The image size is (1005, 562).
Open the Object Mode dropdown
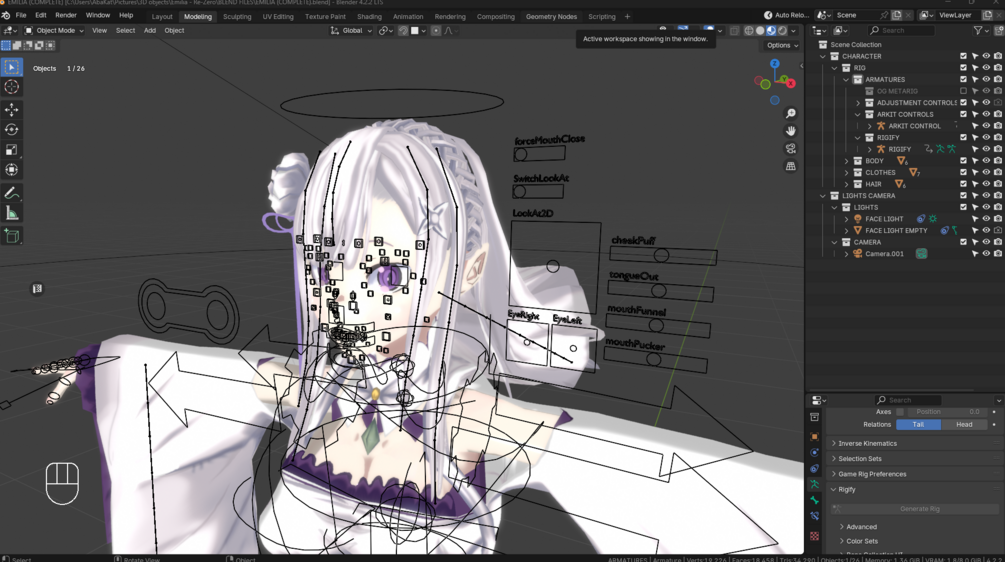tap(54, 30)
